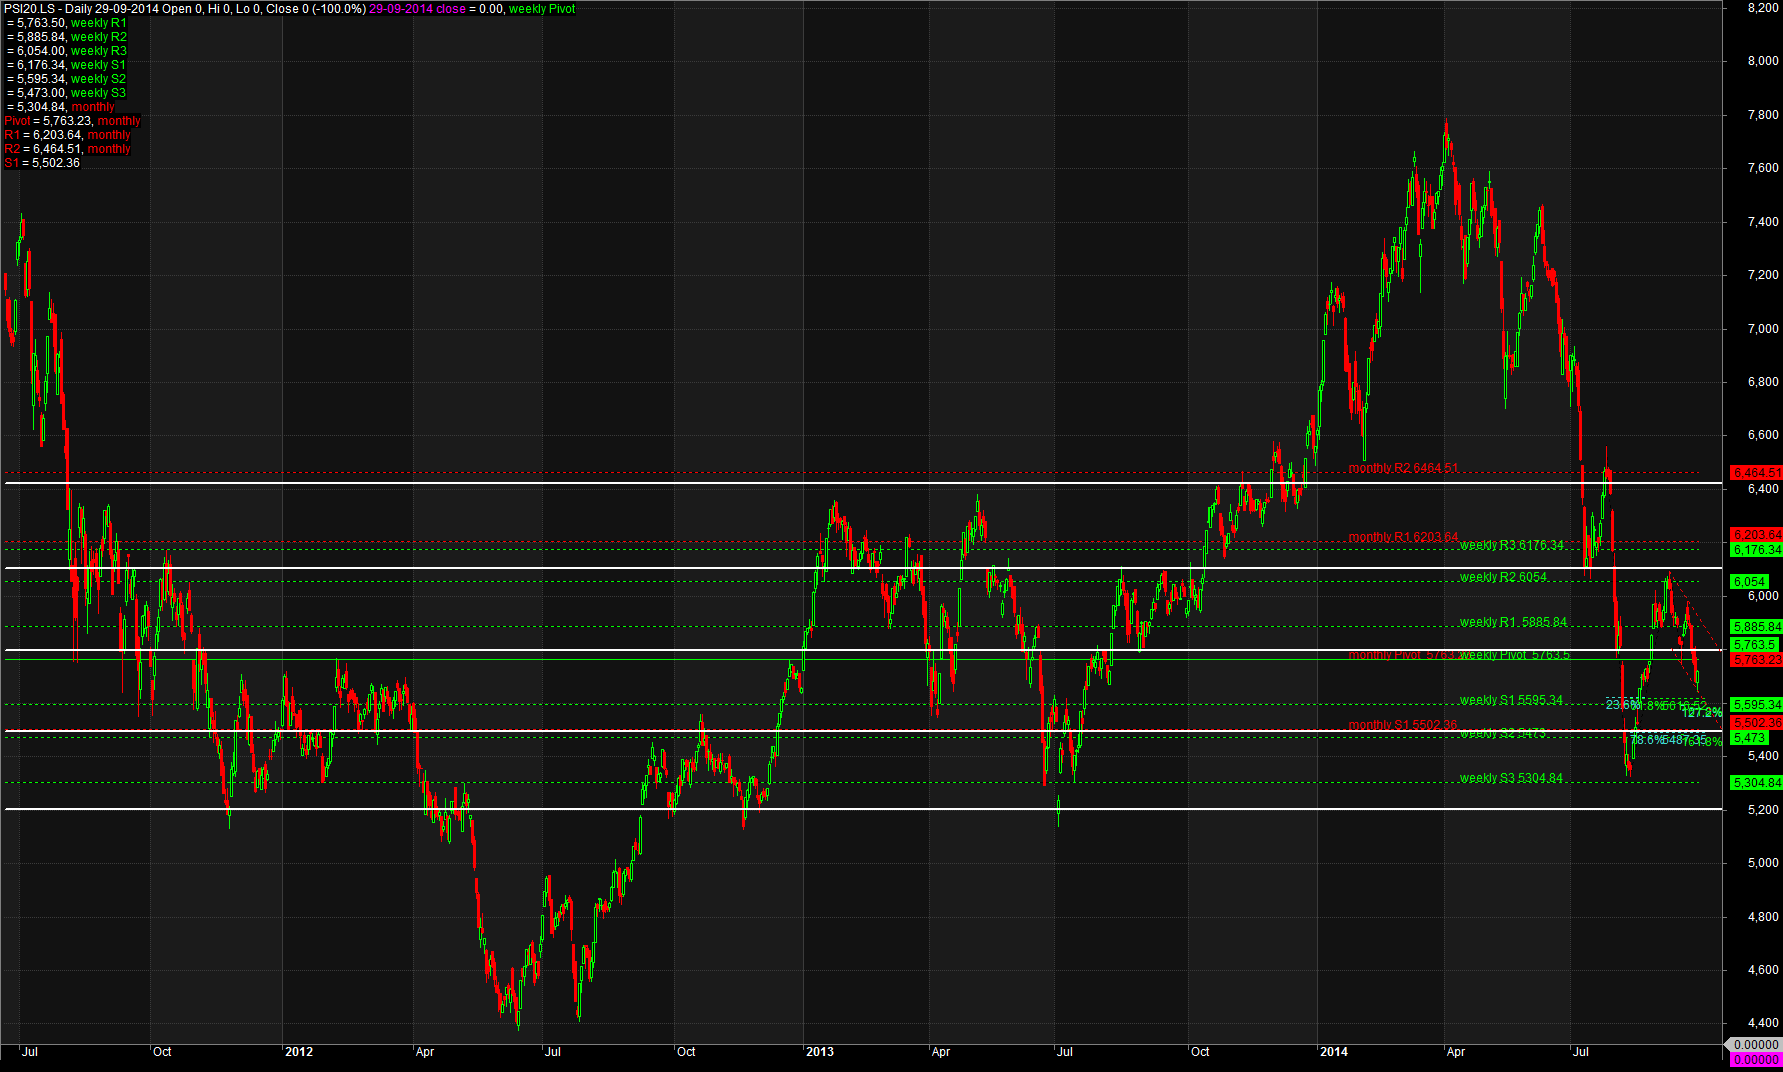The height and width of the screenshot is (1072, 1783).
Task: Select the 6,400 price axis label
Action: tap(1763, 489)
